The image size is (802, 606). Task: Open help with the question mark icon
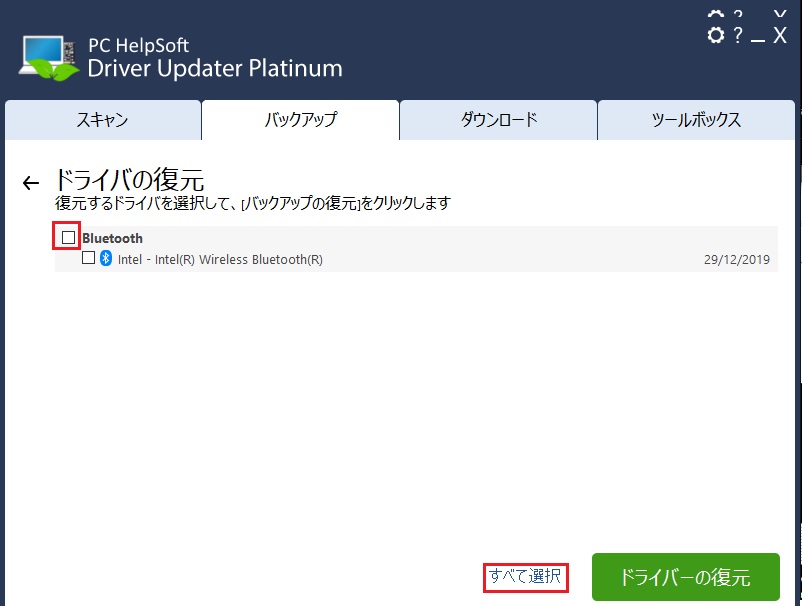tap(738, 35)
